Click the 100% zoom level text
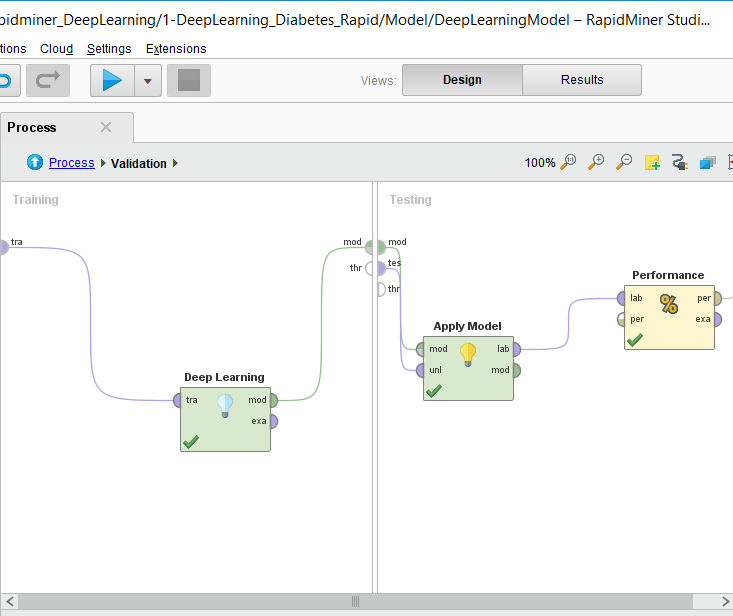 [540, 163]
